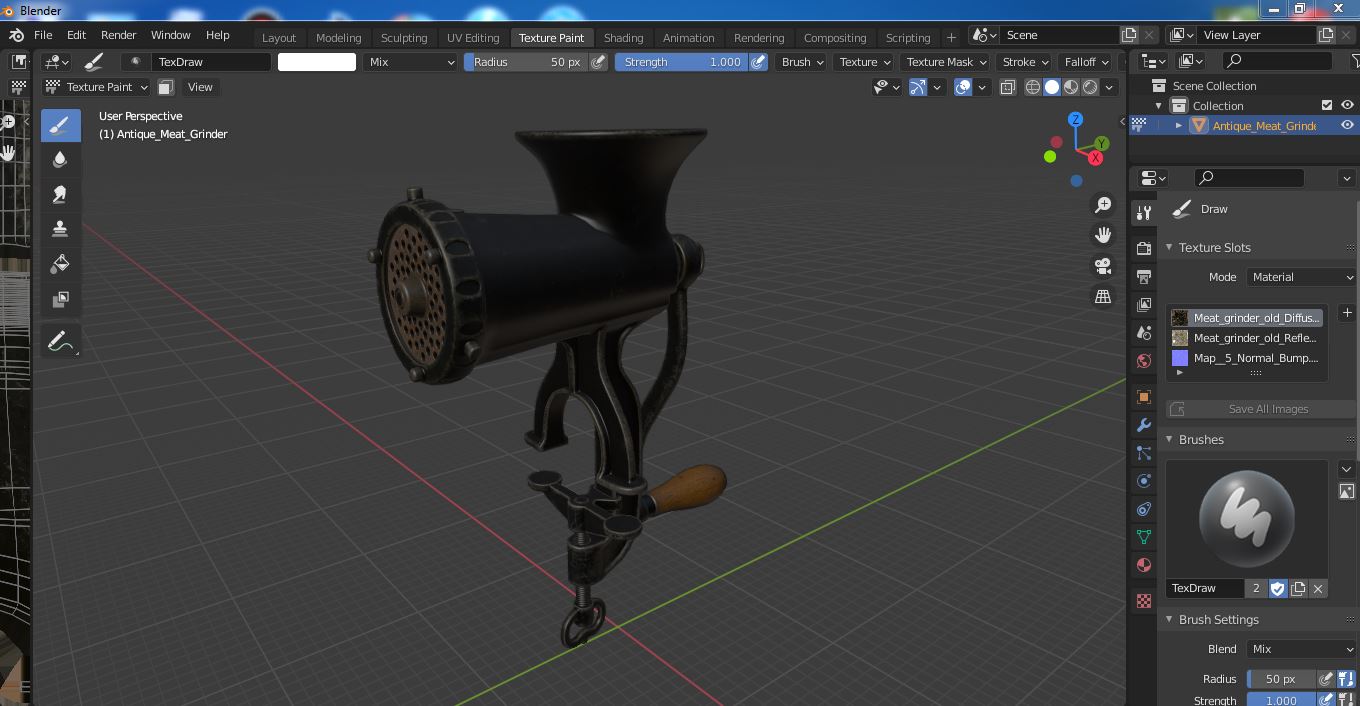This screenshot has height=706, width=1360.
Task: Open the Render menu
Action: coord(118,35)
